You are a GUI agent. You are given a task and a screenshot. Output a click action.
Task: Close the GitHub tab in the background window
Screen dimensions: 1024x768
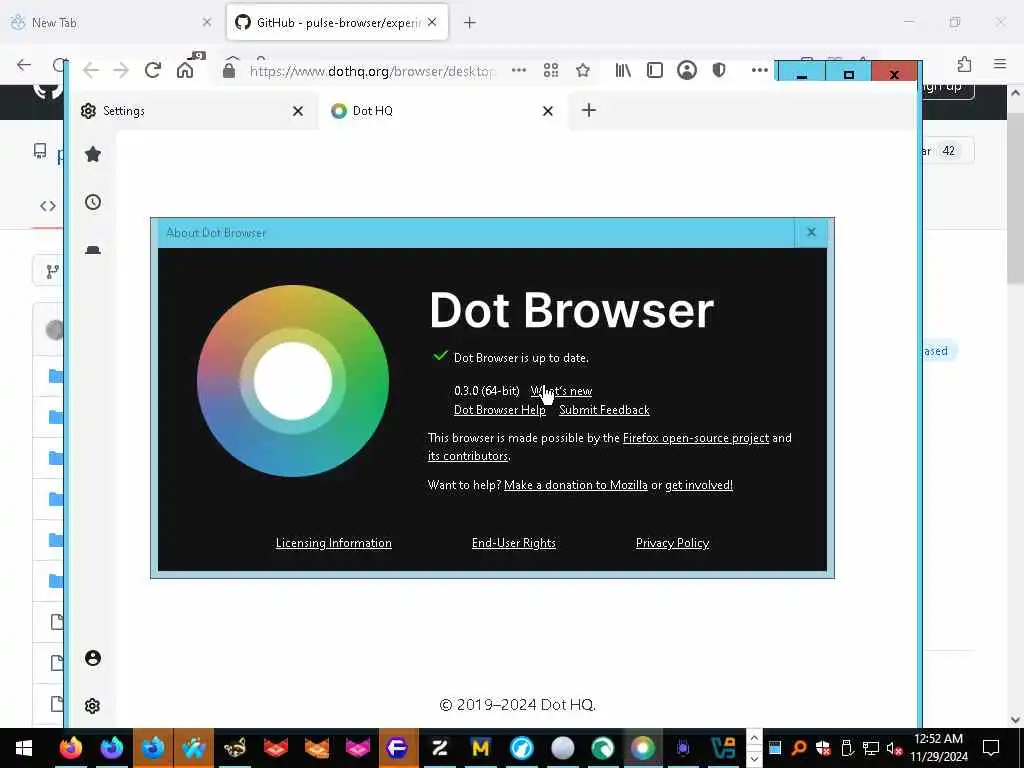pos(432,22)
